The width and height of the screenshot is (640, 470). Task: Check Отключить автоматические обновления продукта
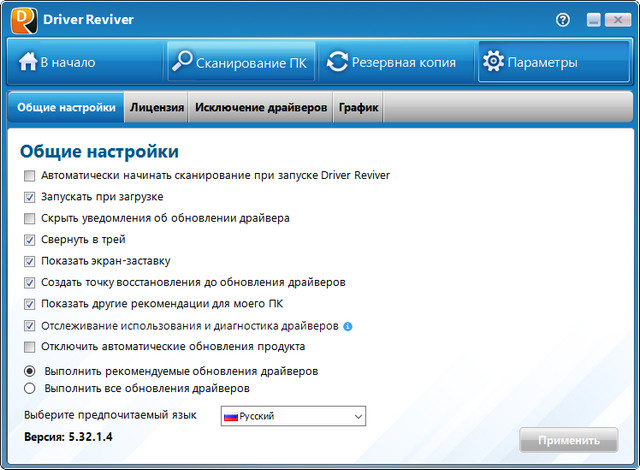click(30, 347)
